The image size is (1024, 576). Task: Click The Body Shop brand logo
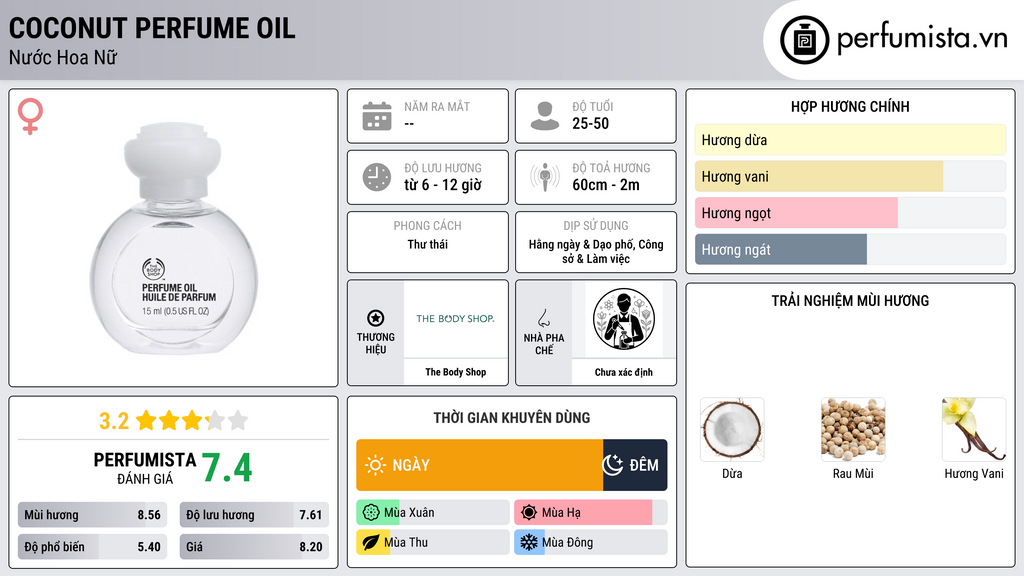(455, 319)
